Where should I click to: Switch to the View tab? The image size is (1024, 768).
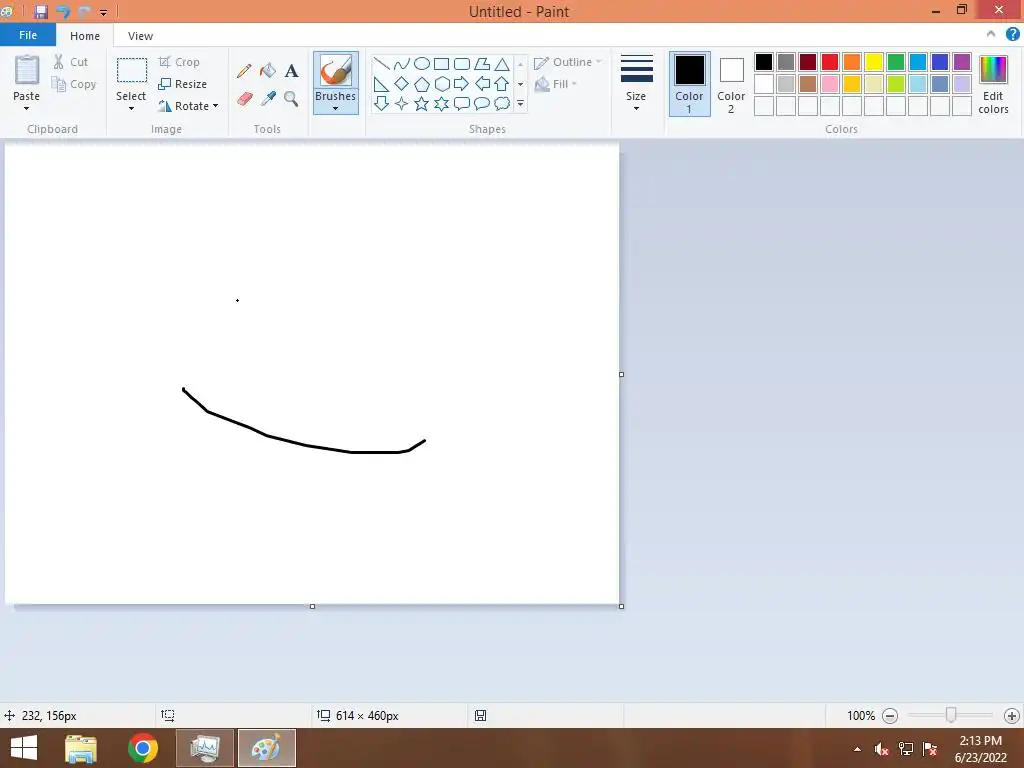(140, 36)
